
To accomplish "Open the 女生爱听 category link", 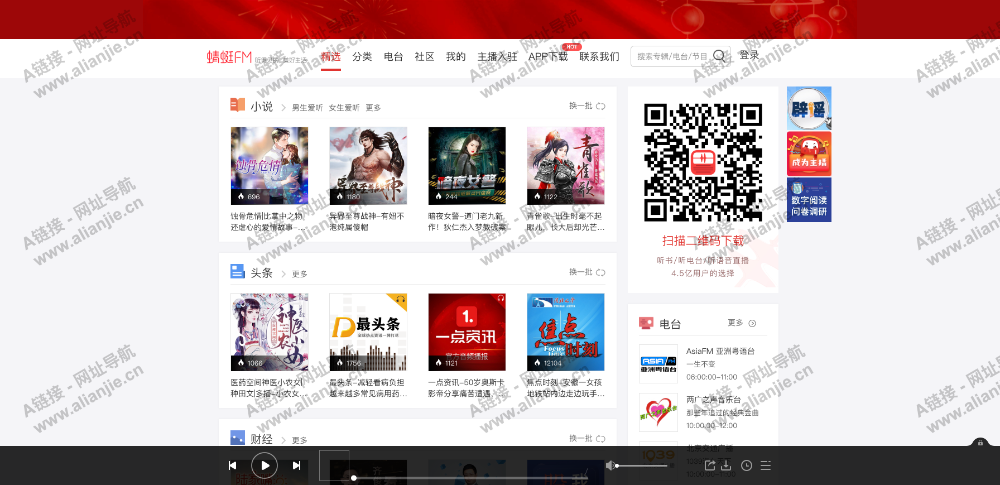I will 344,108.
